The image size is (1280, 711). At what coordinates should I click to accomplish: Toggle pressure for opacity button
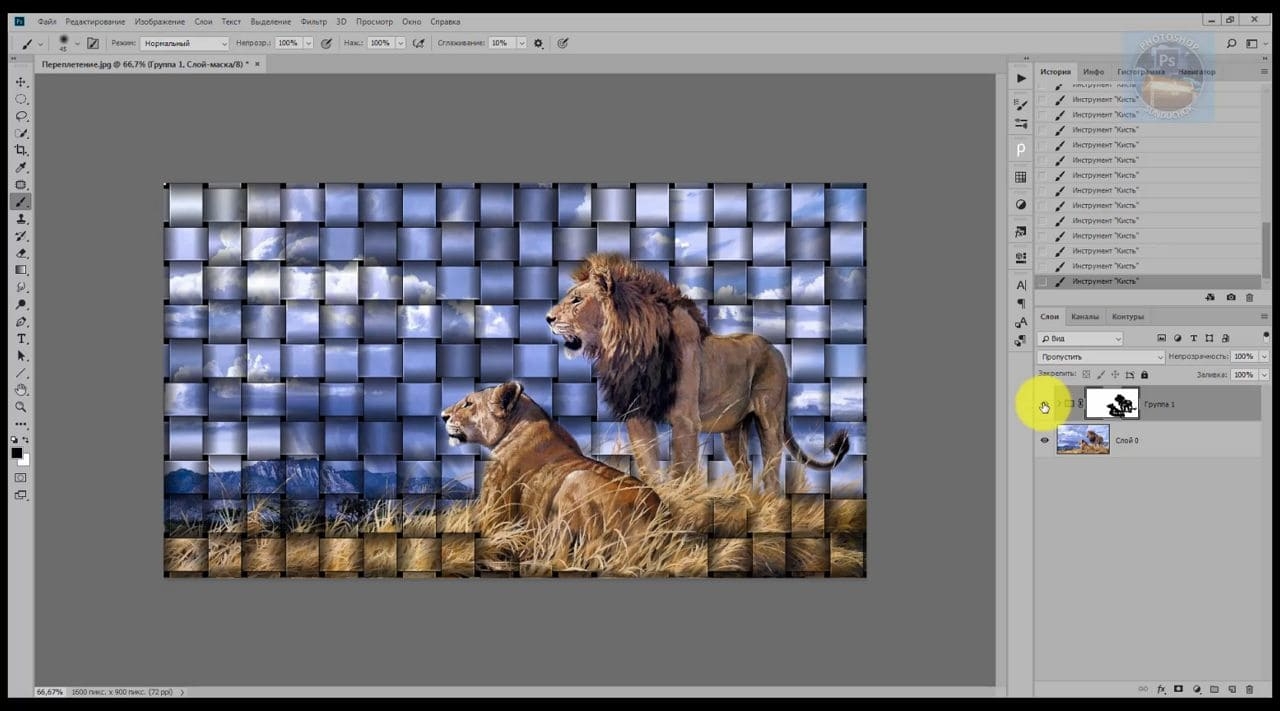coord(326,43)
